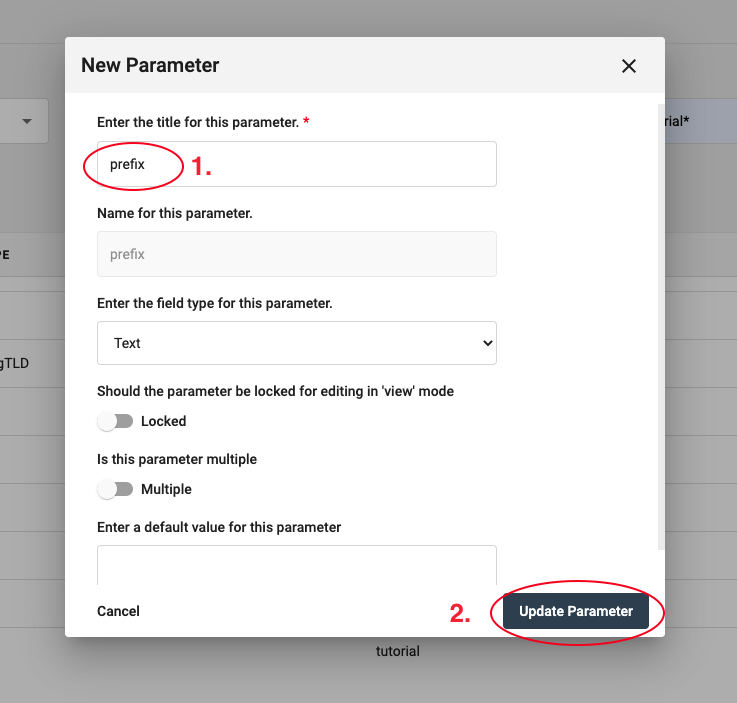737x703 pixels.
Task: Click the Update Parameter button
Action: point(576,611)
